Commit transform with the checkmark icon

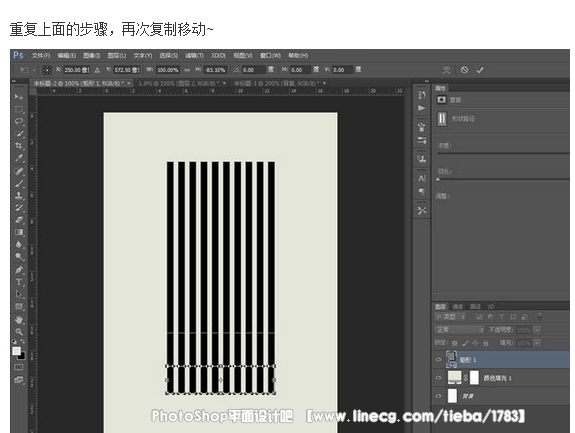pyautogui.click(x=480, y=70)
